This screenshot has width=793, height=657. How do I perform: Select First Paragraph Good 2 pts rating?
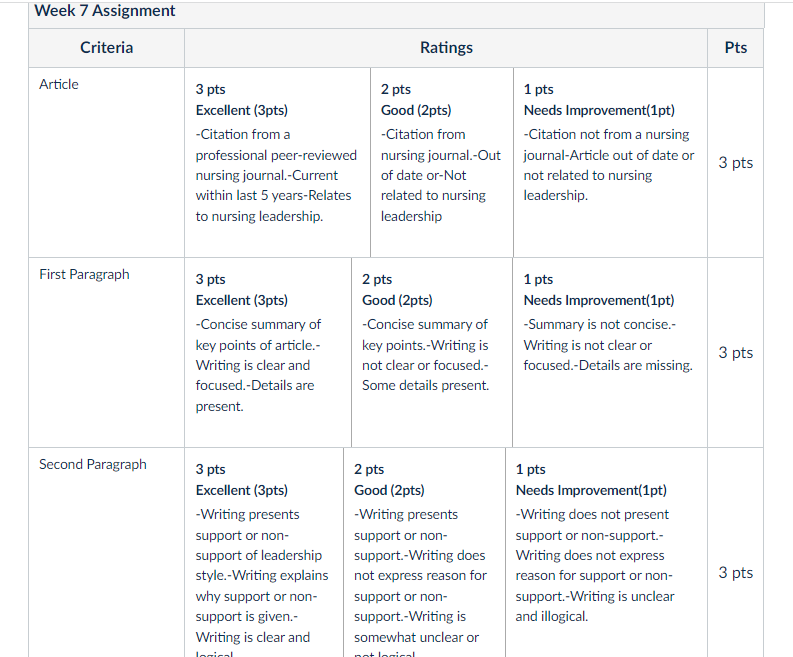click(x=432, y=353)
